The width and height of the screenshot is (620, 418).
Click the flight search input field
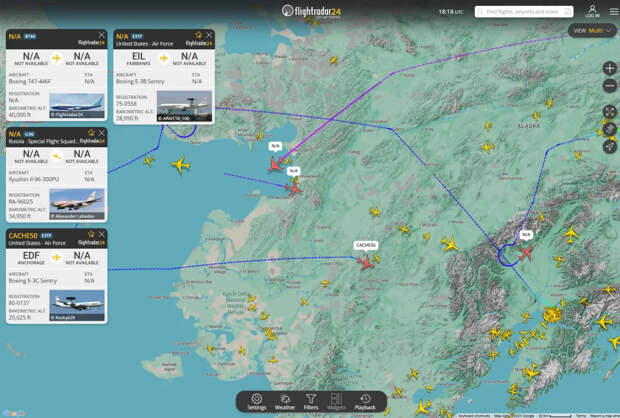(x=520, y=11)
